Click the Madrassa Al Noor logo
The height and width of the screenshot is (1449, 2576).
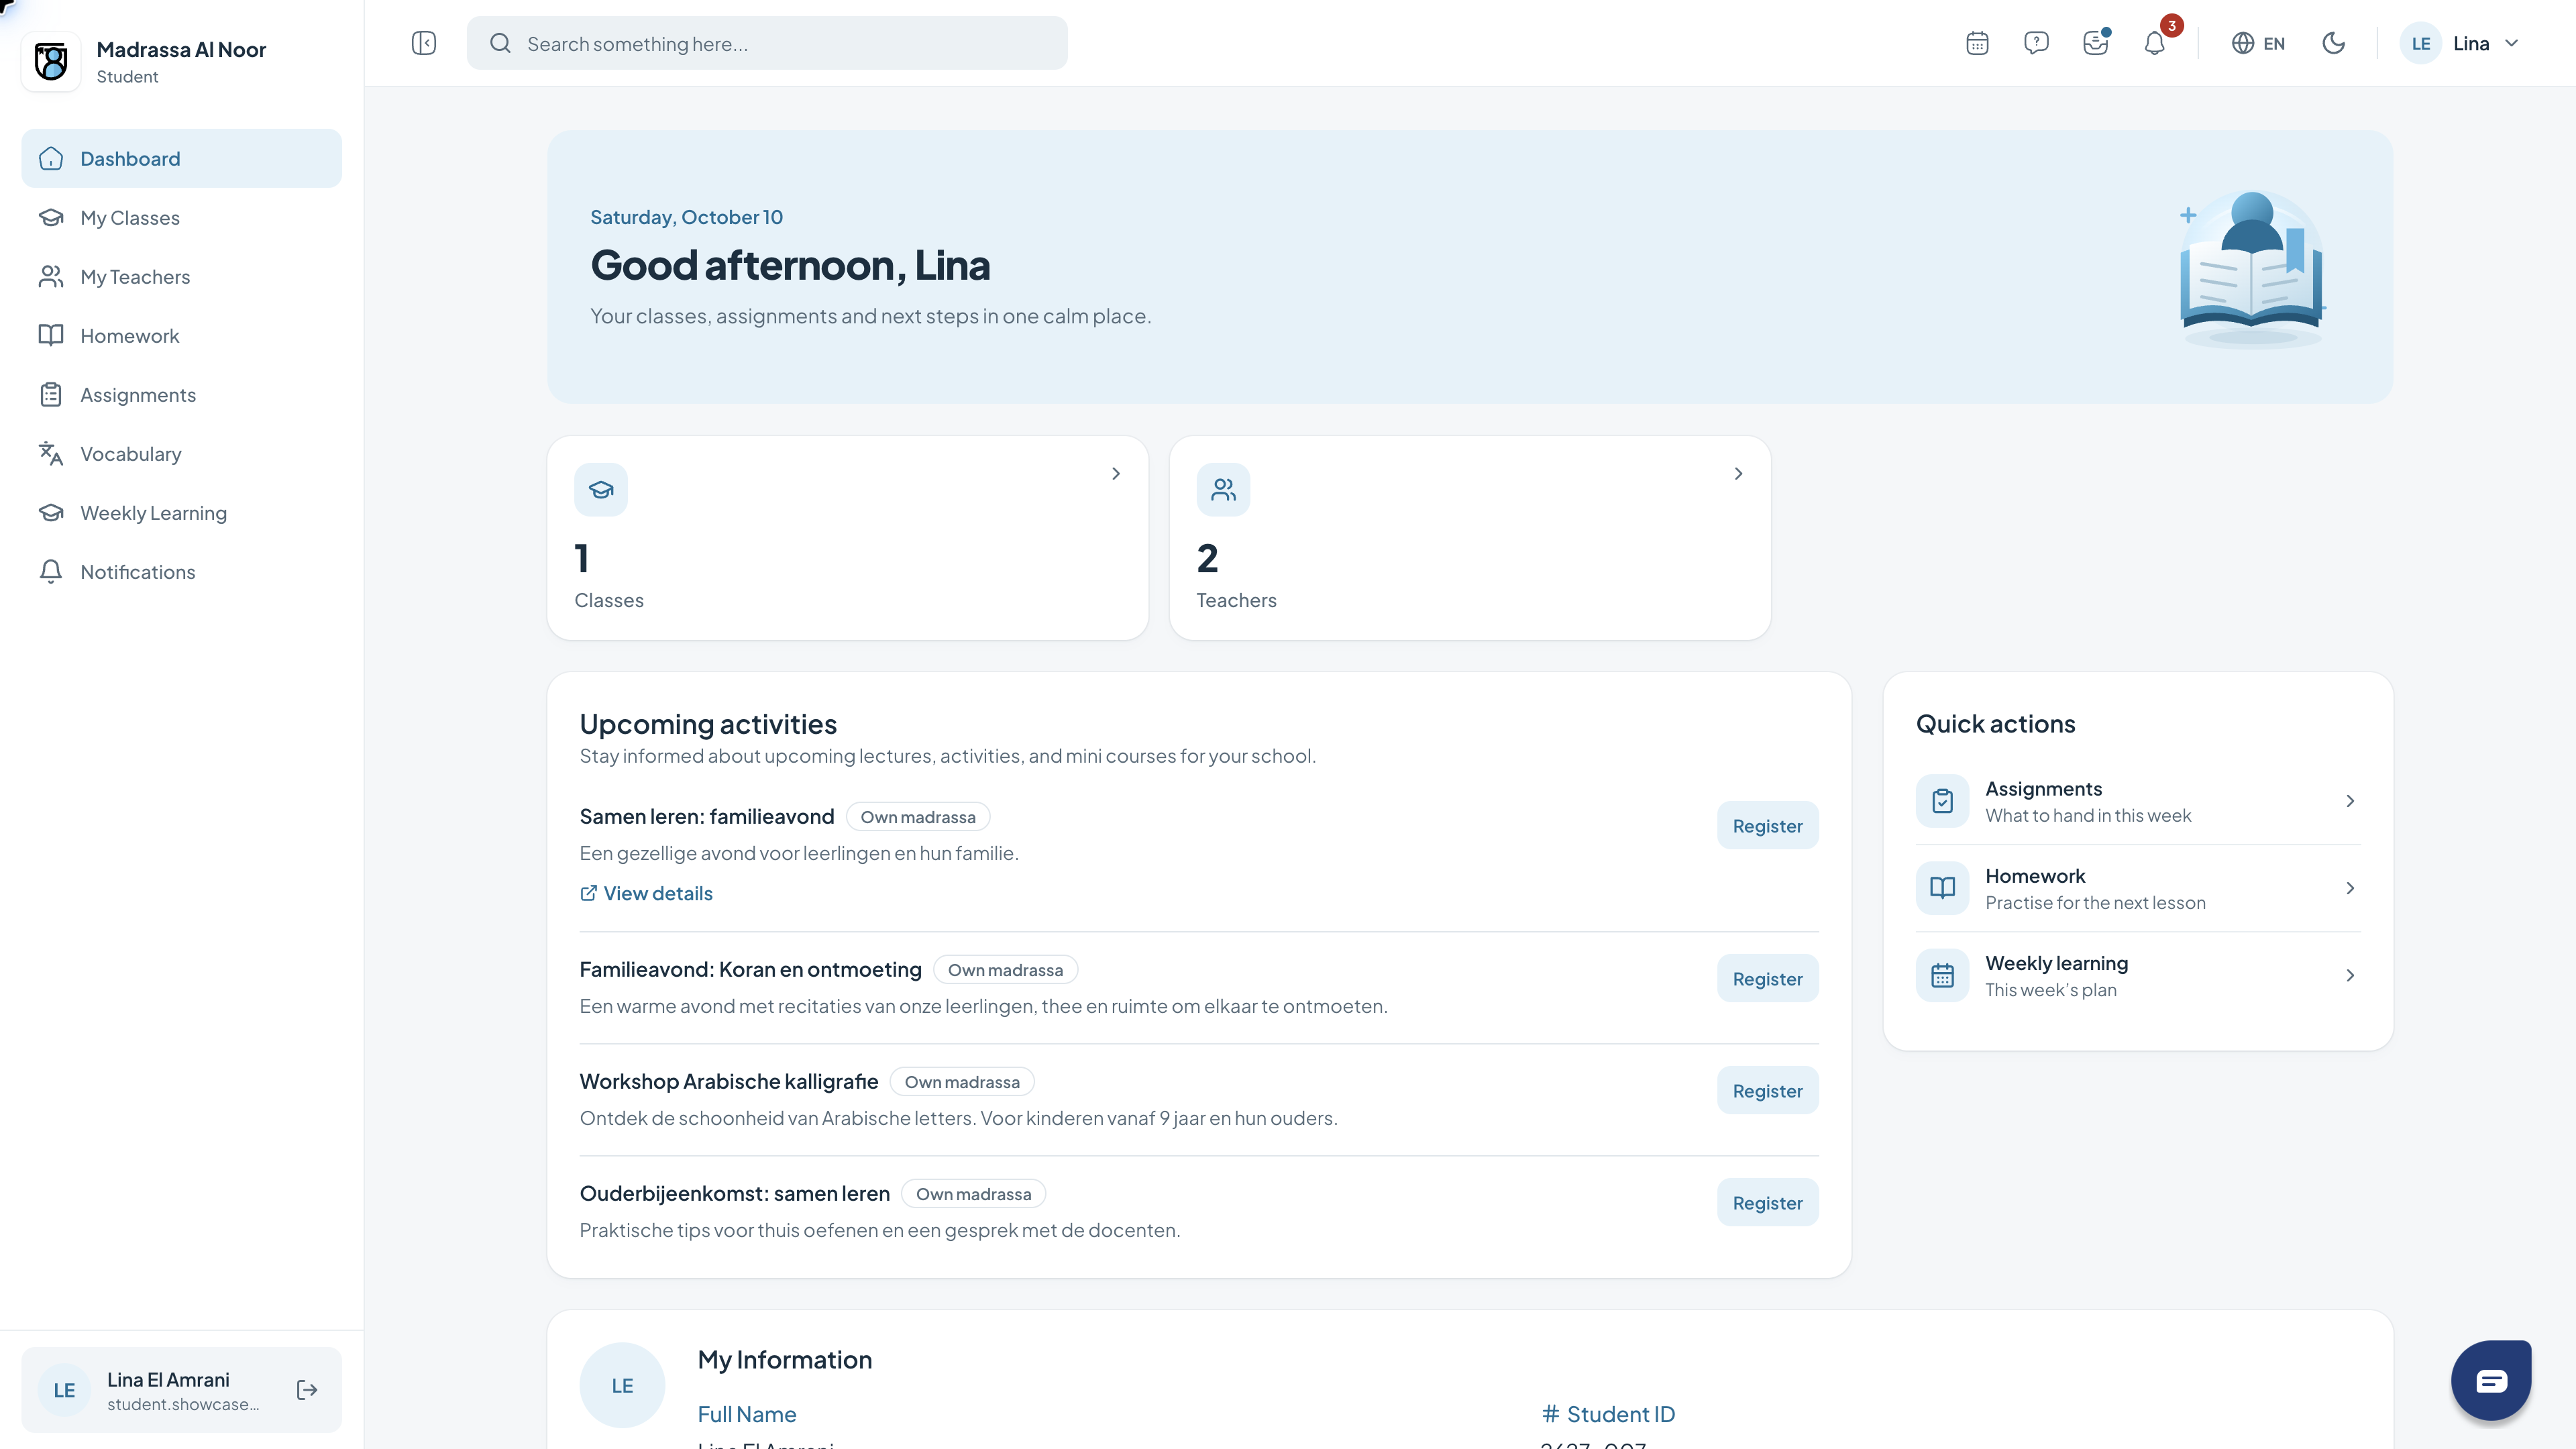pos(51,62)
